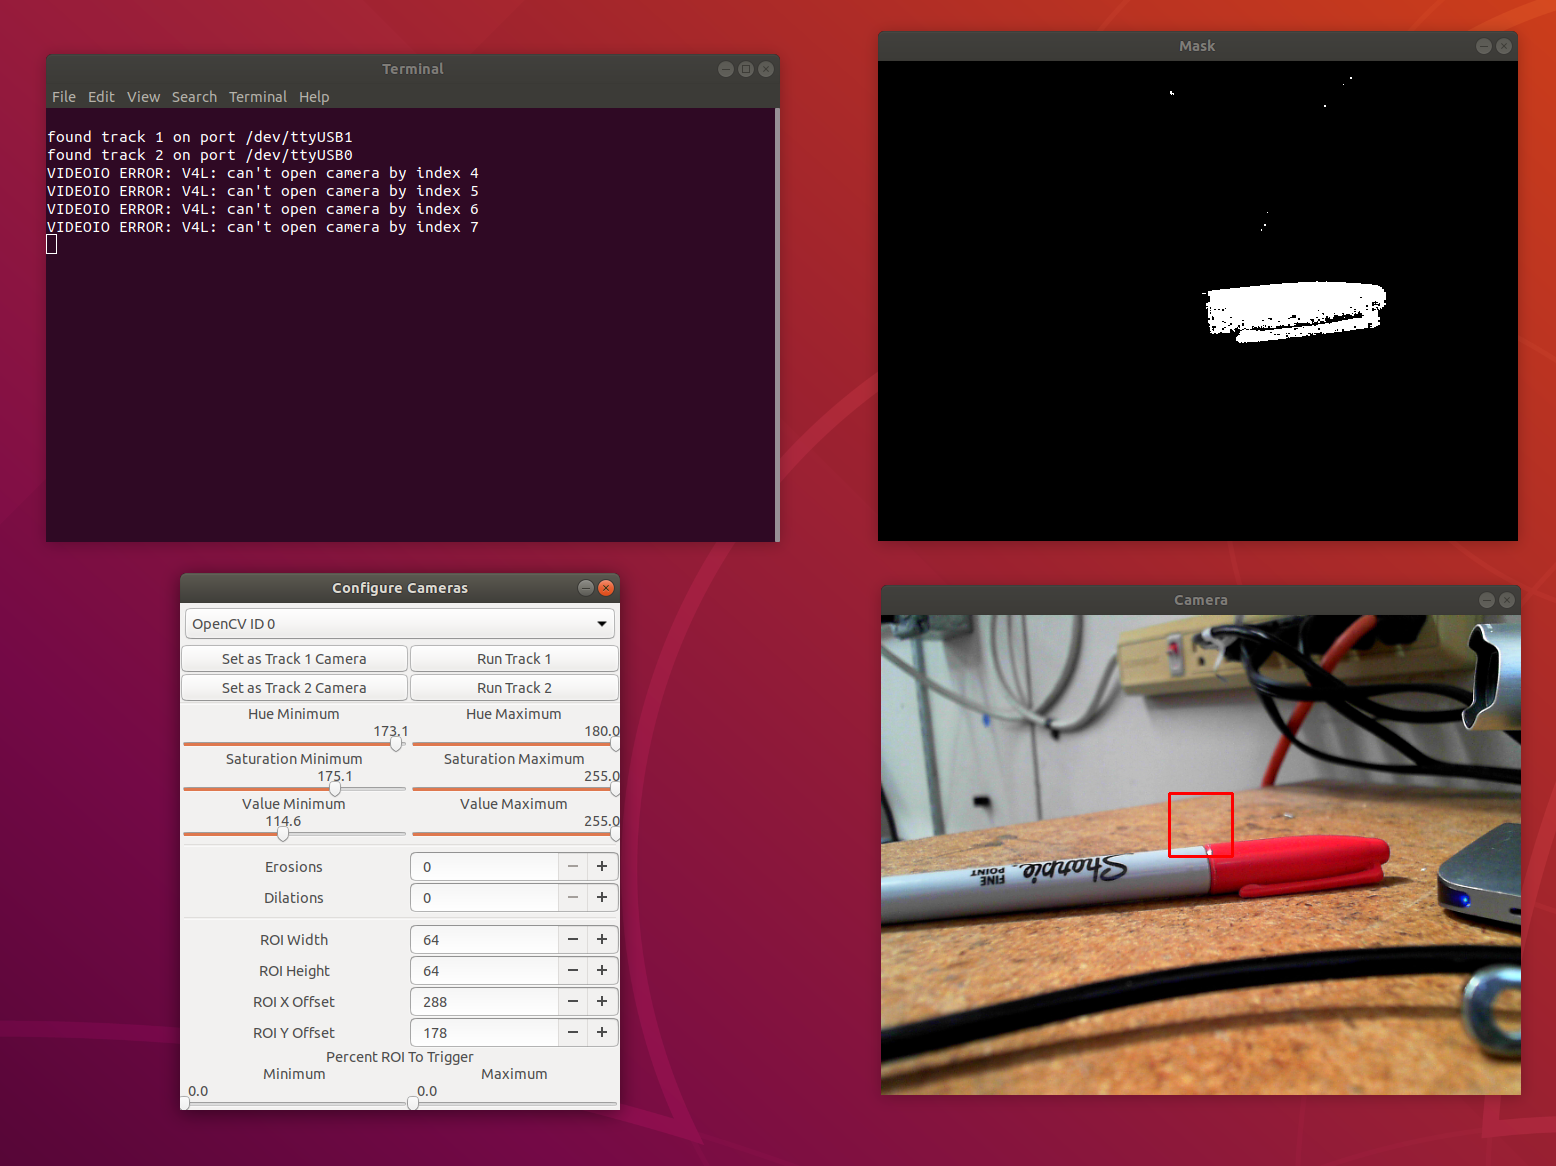1556x1166 pixels.
Task: Open the Edit menu in Terminal
Action: pos(101,97)
